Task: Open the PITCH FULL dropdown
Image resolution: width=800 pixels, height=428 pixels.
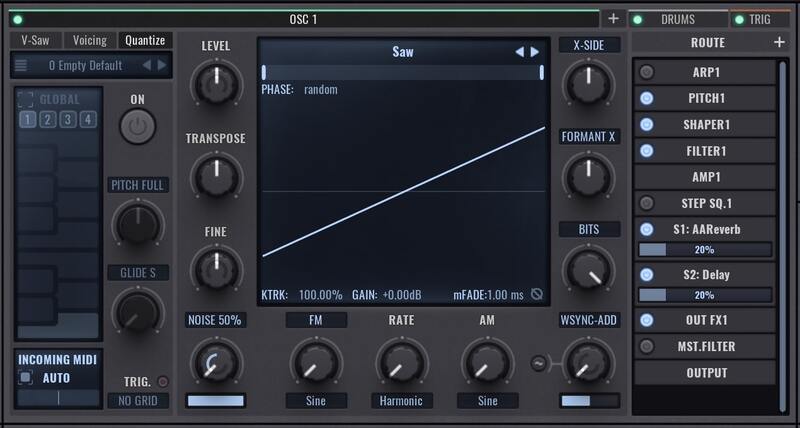Action: click(138, 185)
